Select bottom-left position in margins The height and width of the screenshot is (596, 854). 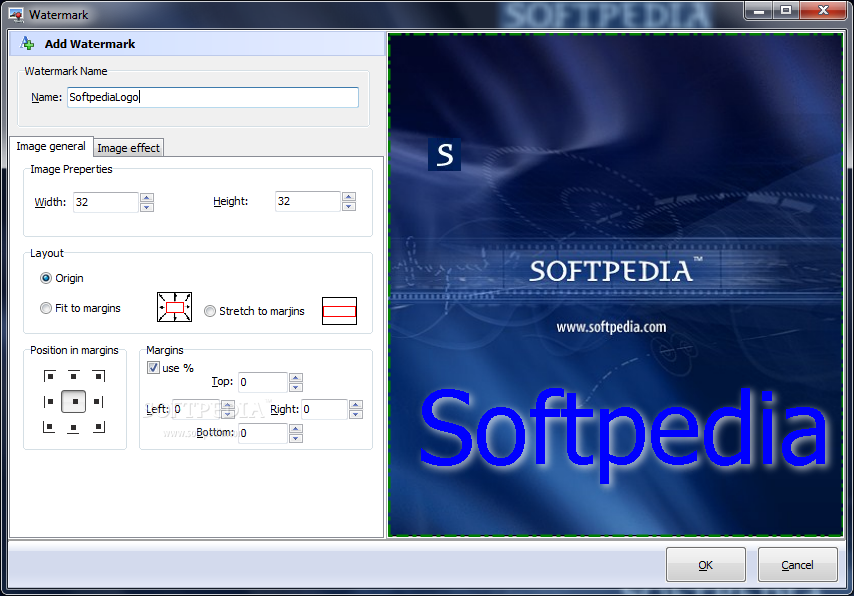point(49,427)
